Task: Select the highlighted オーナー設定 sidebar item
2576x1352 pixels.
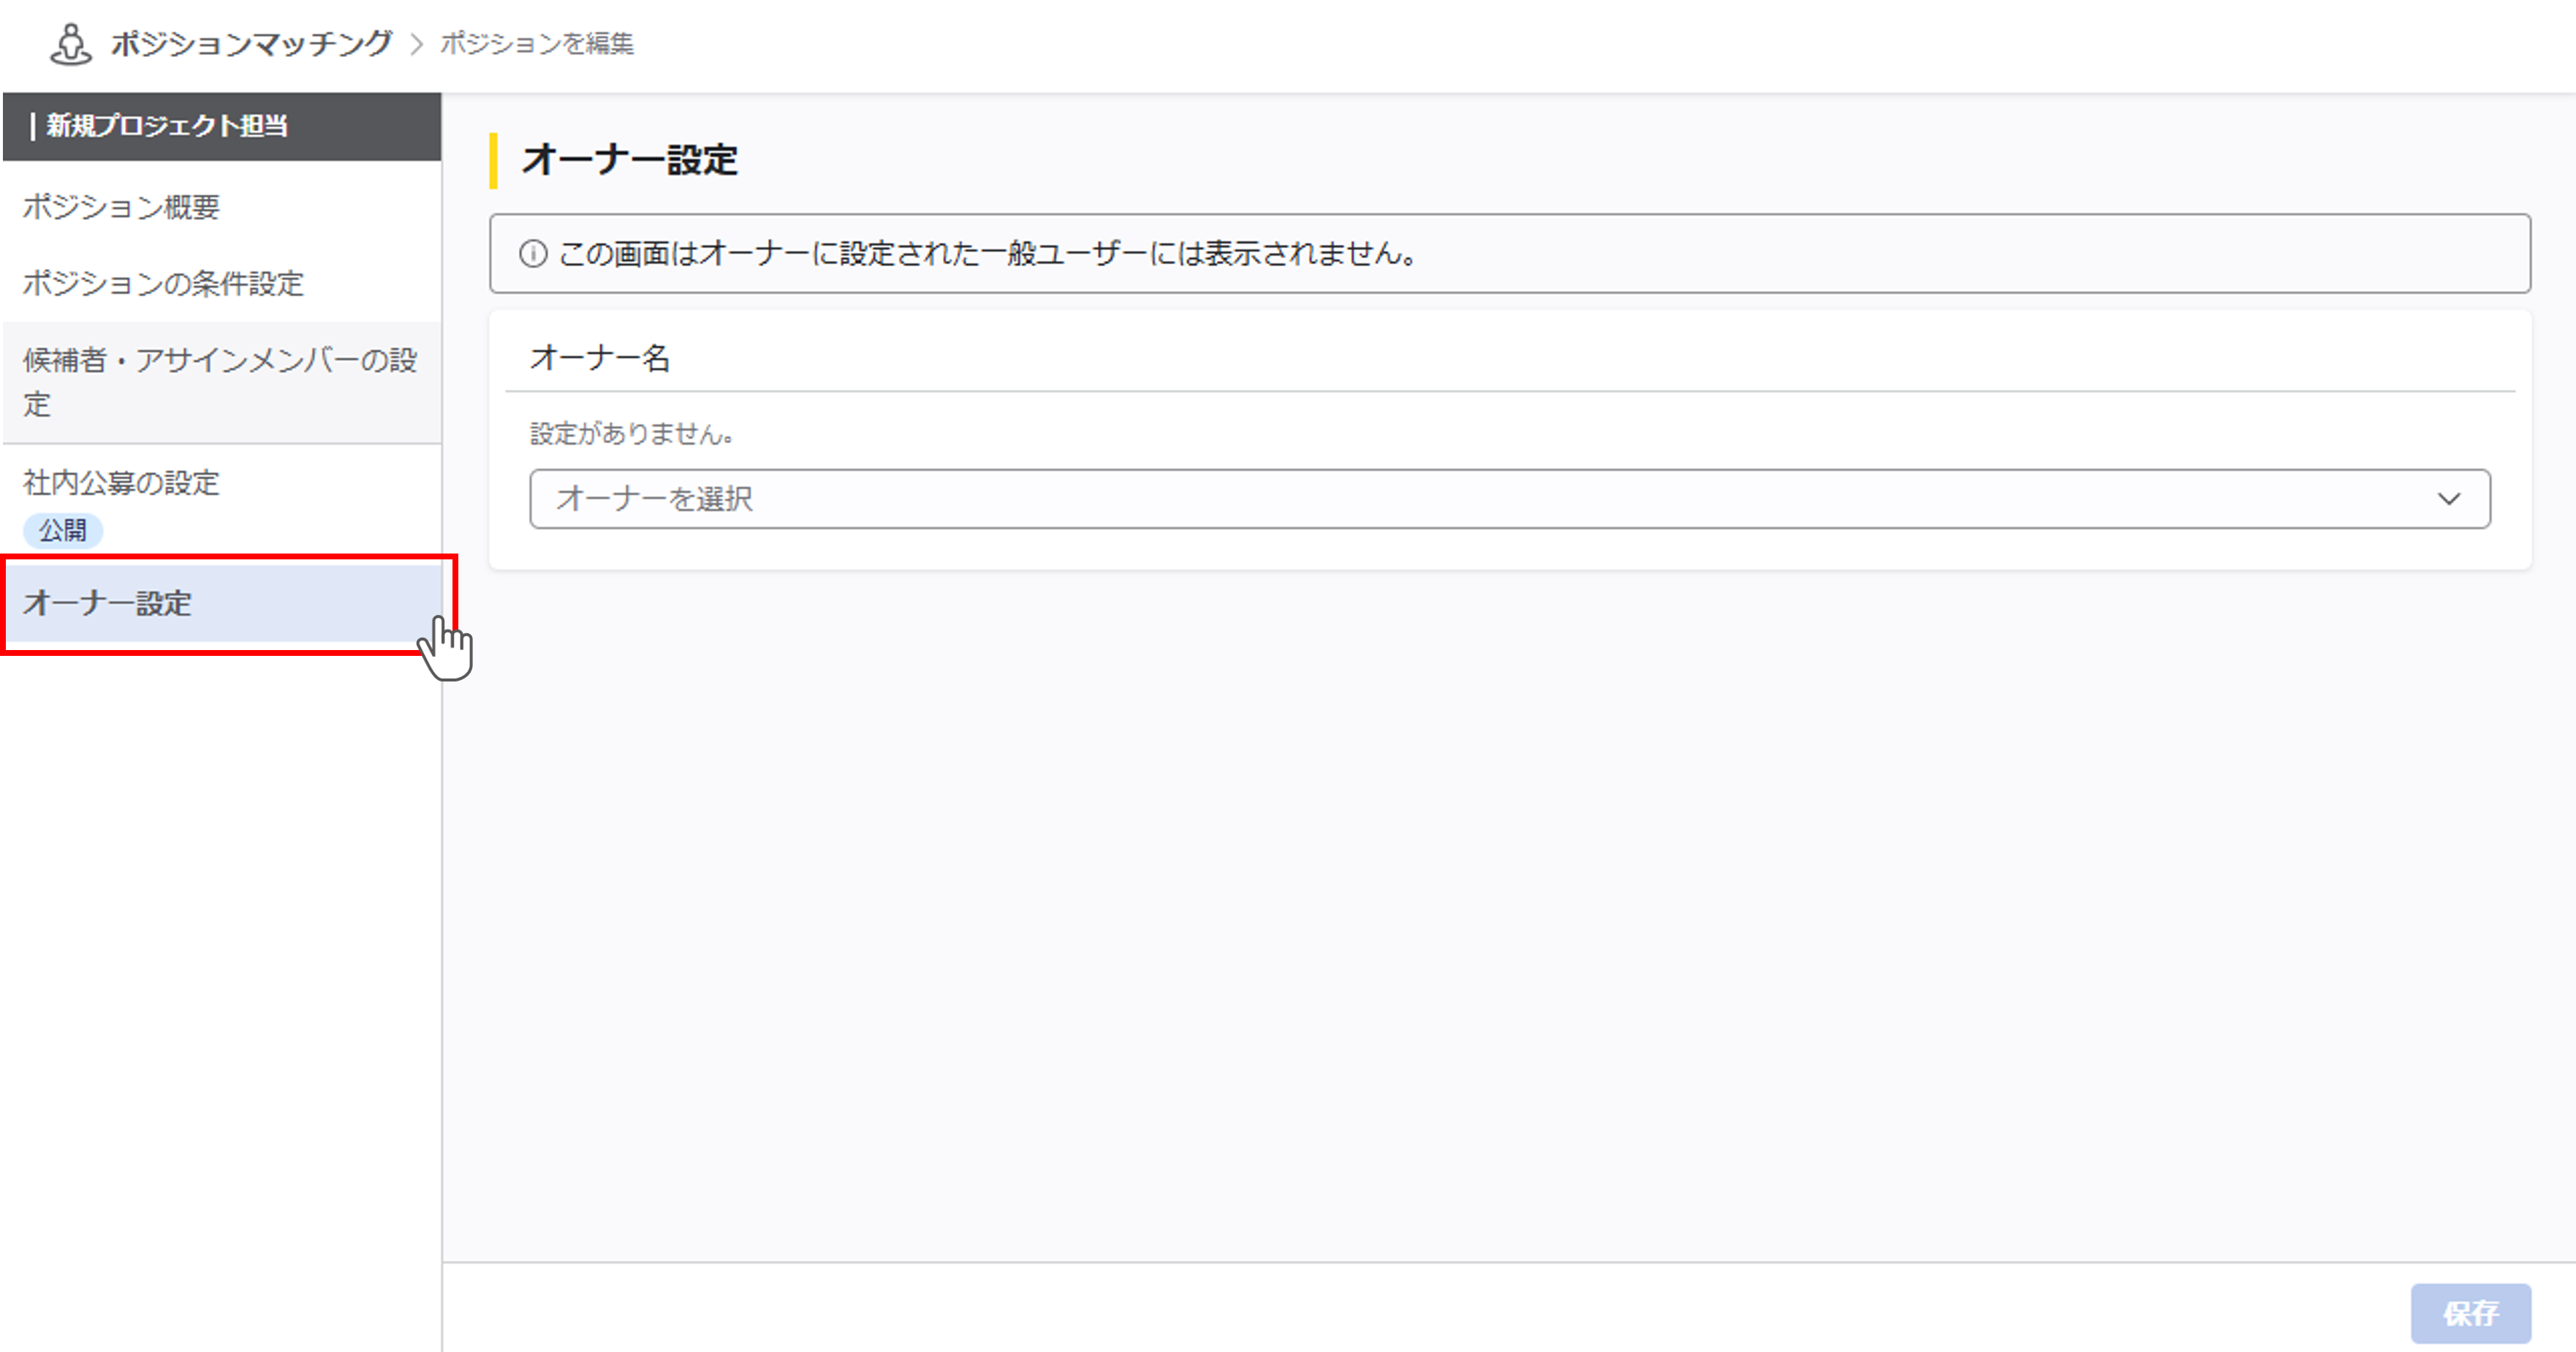Action: [108, 603]
